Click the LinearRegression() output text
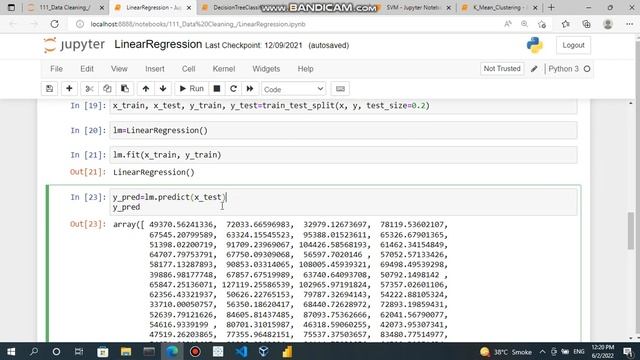The width and height of the screenshot is (640, 360). click(153, 172)
